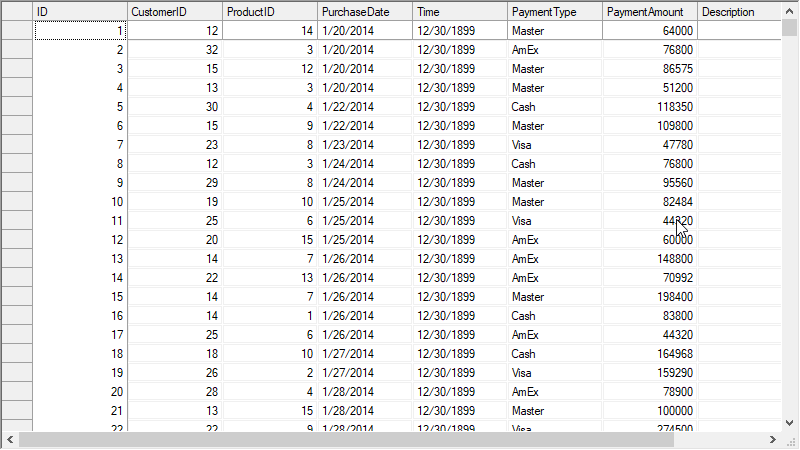The width and height of the screenshot is (800, 450).
Task: Select the PurchaseDate cell in row 9
Action: click(365, 183)
